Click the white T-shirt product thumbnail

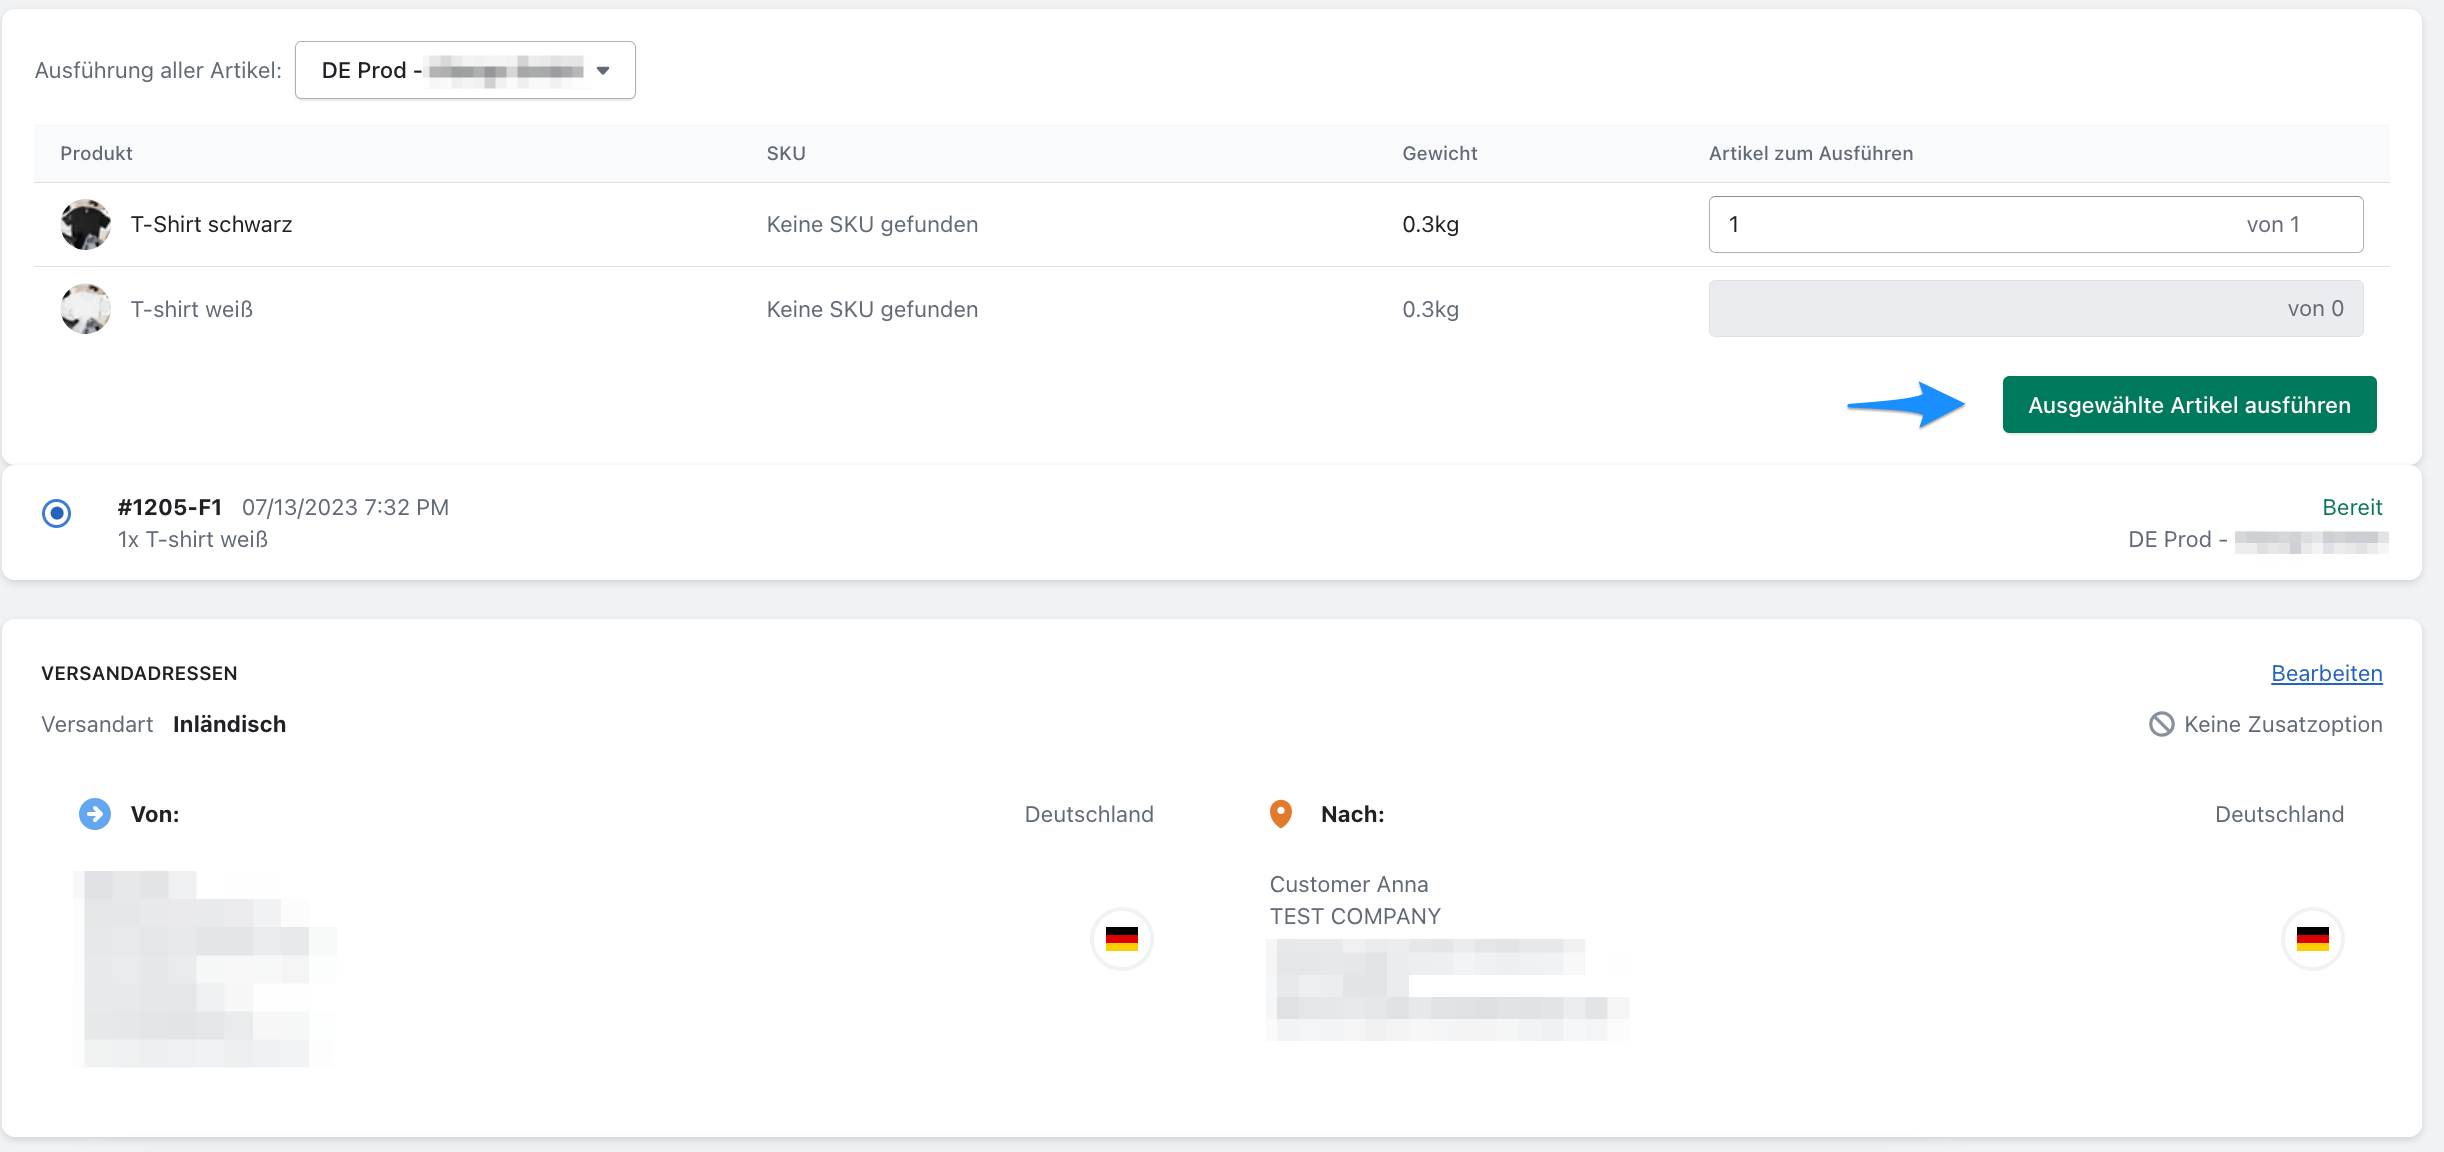click(86, 309)
